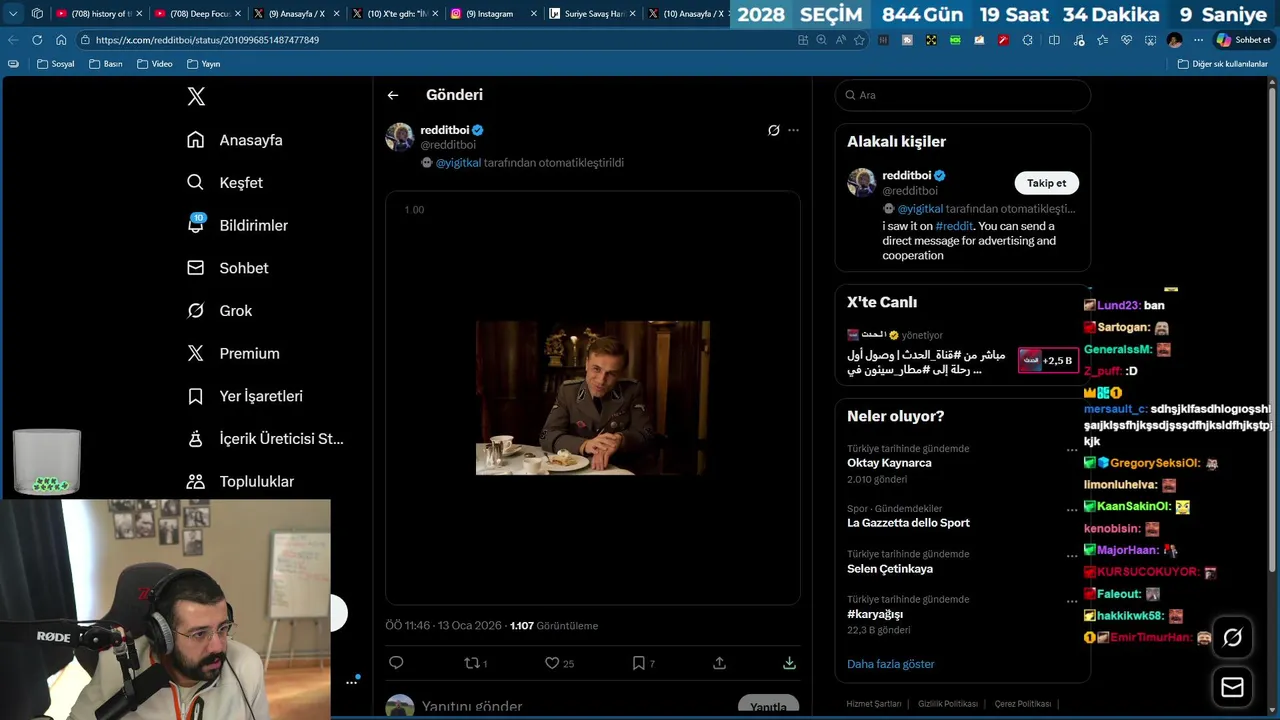
Task: Open more options for La Gazzetta trend
Action: (1072, 509)
